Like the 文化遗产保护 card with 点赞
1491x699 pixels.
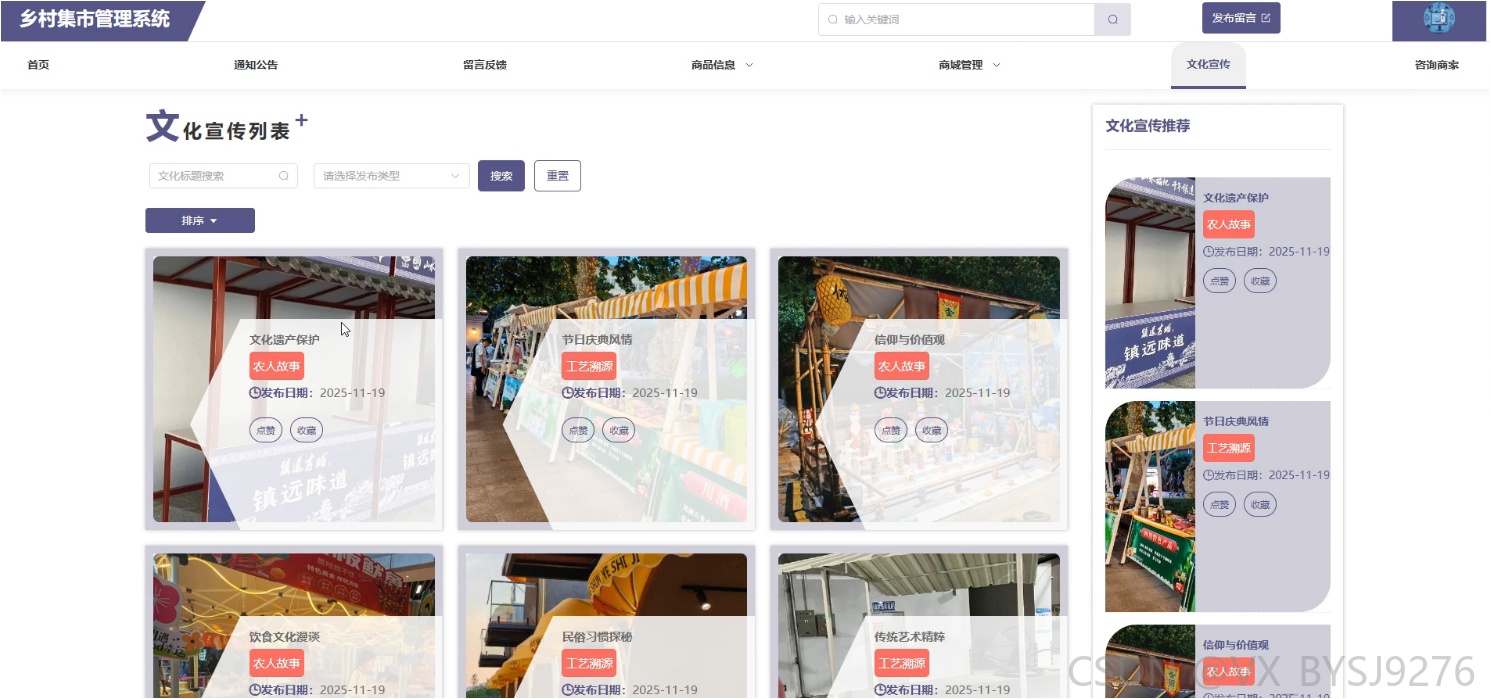(266, 430)
